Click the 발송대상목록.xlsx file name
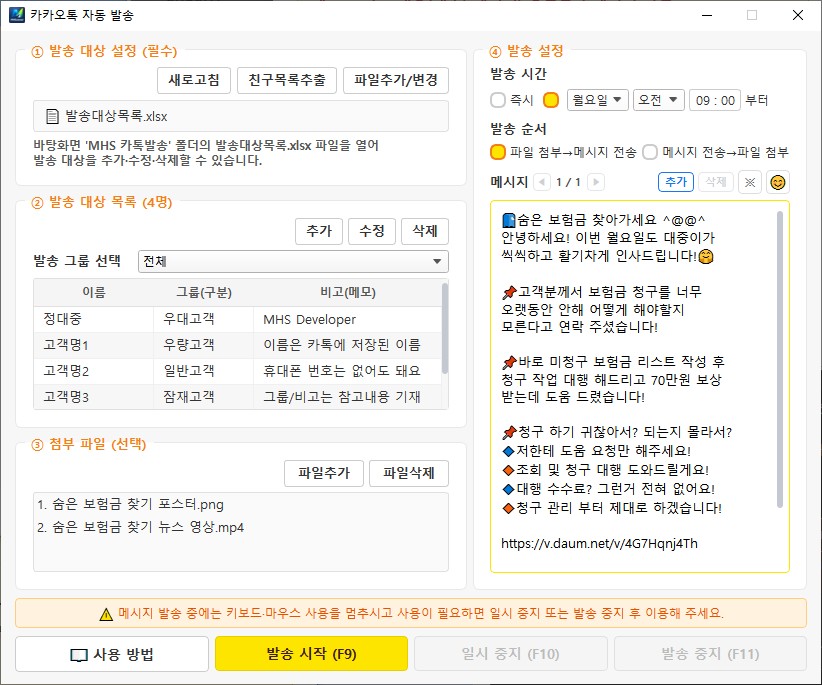 click(x=116, y=116)
